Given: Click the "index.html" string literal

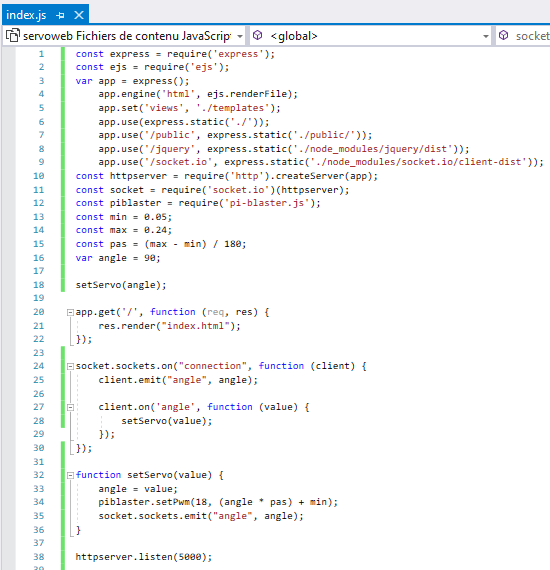Looking at the screenshot, I should click(195, 326).
